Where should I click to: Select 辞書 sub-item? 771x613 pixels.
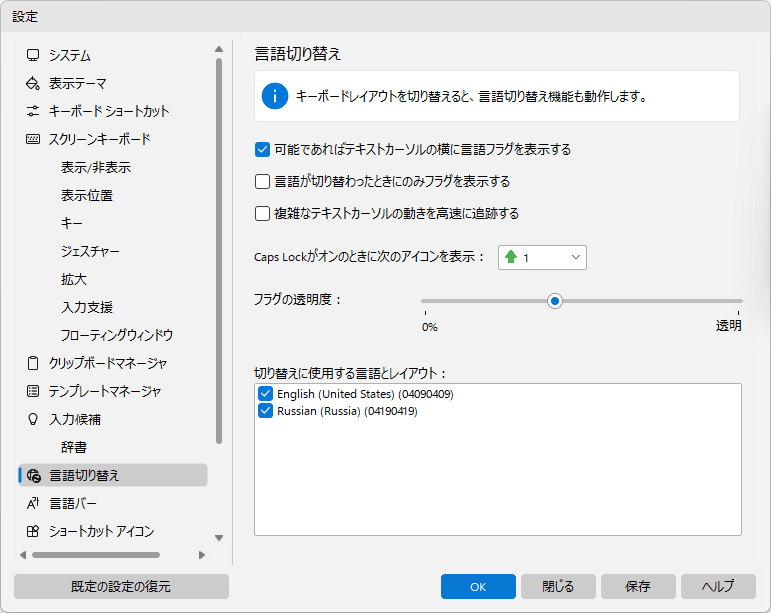74,448
